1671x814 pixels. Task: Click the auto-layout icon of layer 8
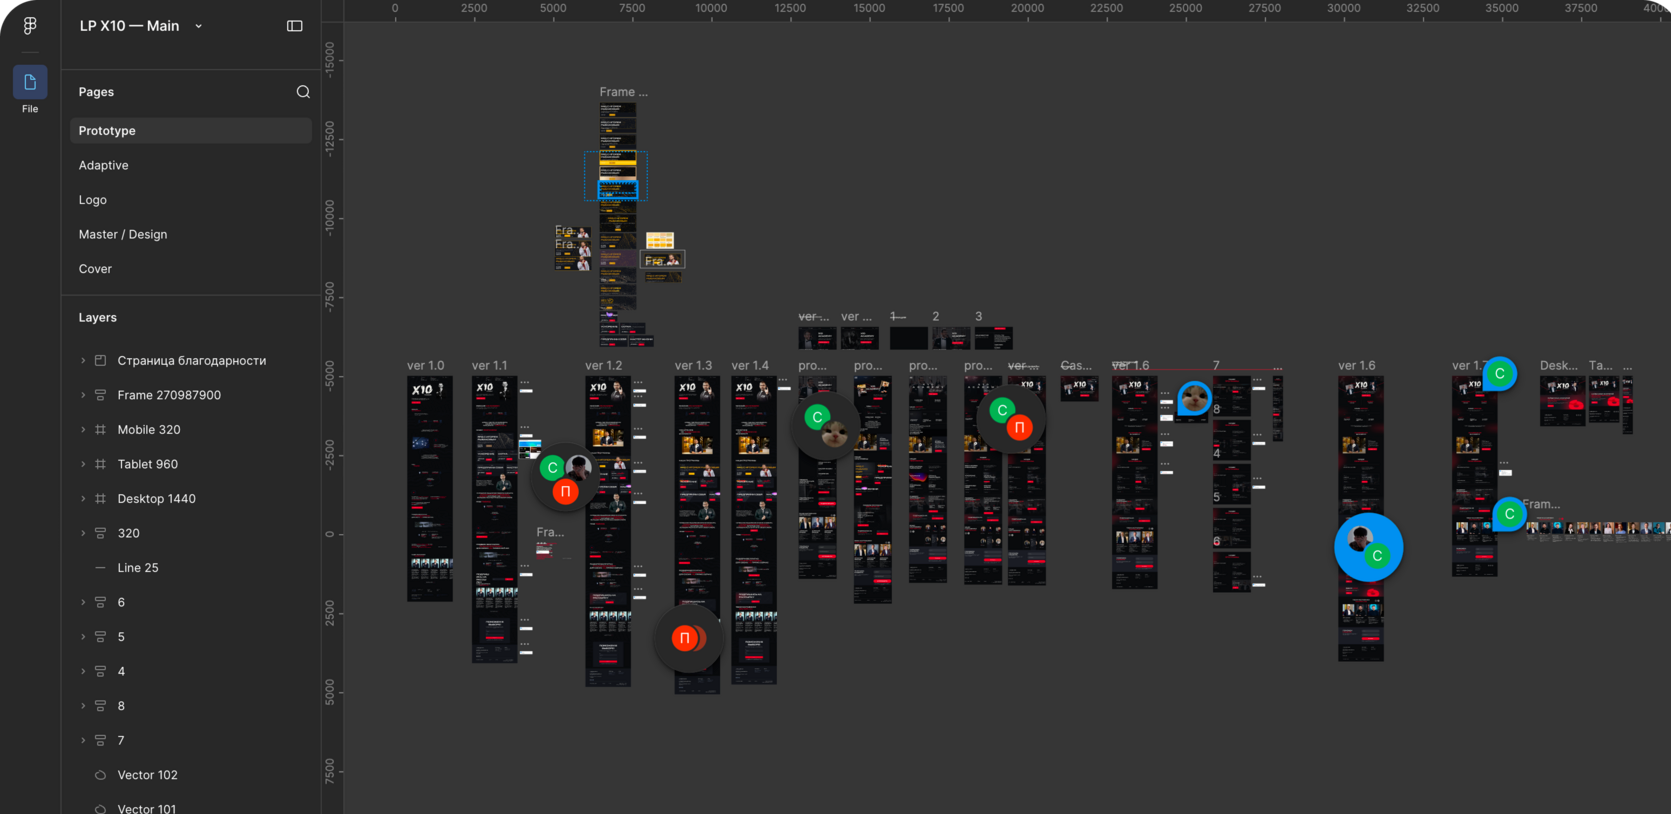click(x=100, y=706)
